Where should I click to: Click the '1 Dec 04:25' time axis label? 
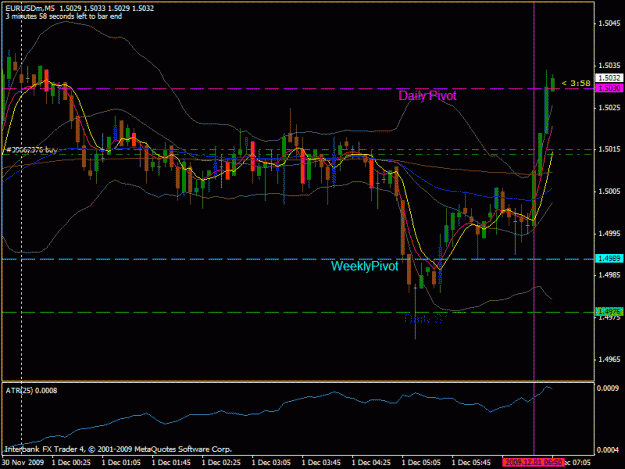(x=371, y=463)
